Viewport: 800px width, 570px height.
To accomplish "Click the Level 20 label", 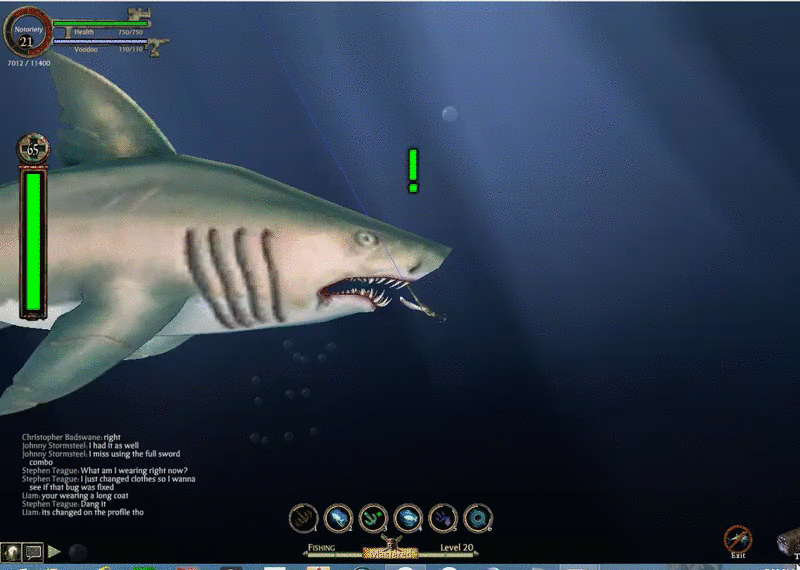I will [x=457, y=548].
